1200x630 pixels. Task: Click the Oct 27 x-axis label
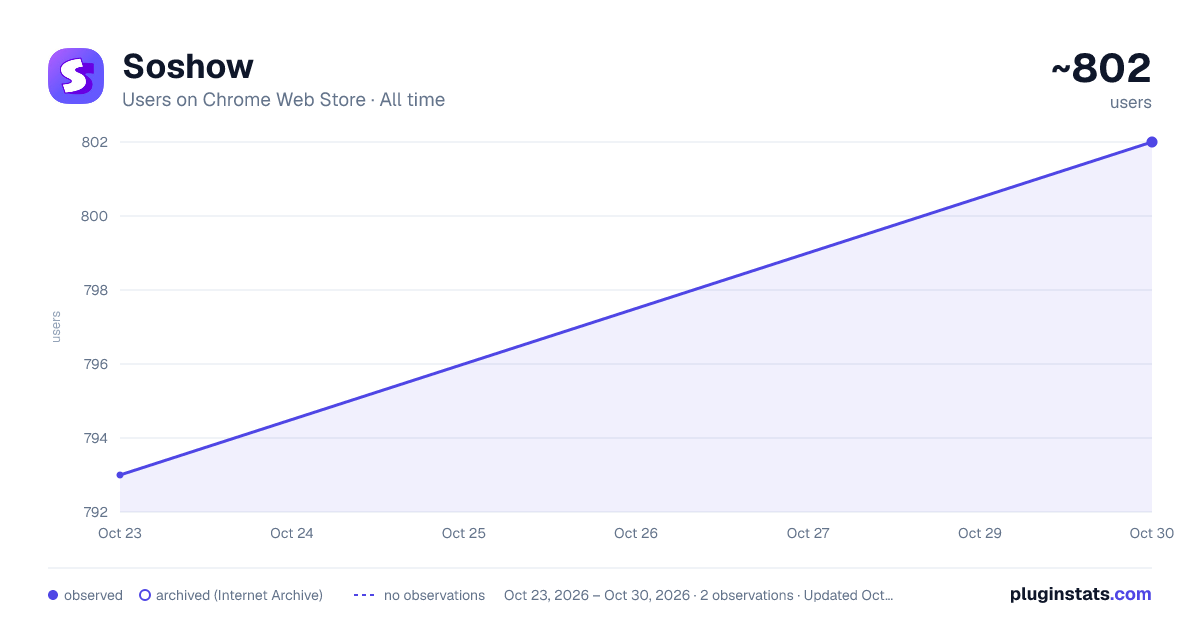[808, 533]
